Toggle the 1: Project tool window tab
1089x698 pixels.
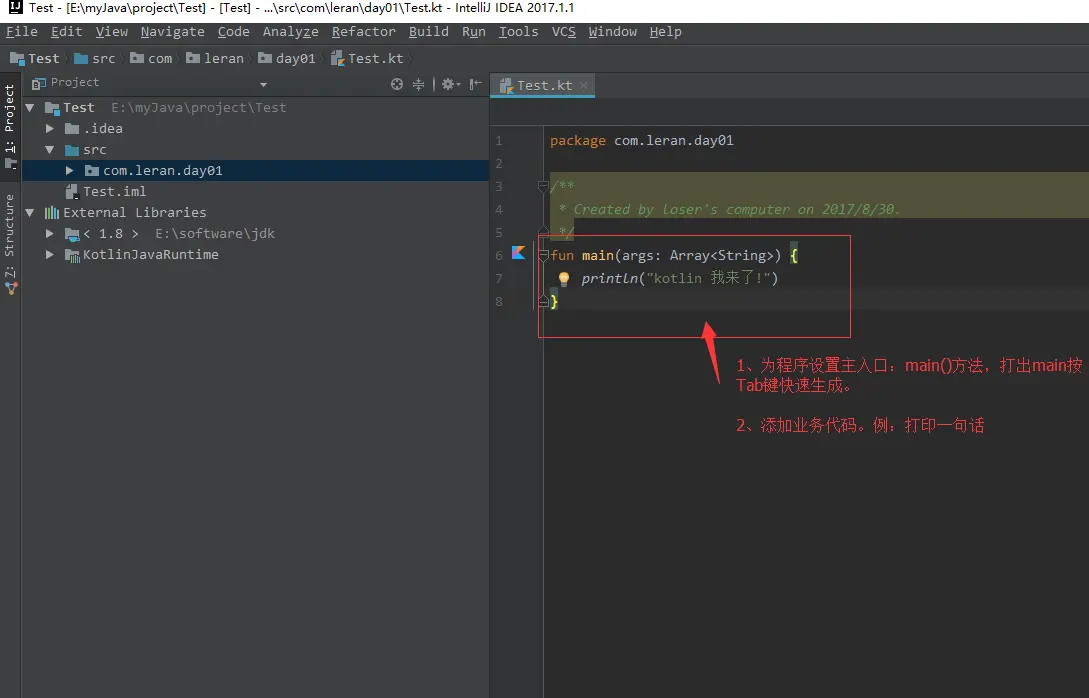pos(10,126)
